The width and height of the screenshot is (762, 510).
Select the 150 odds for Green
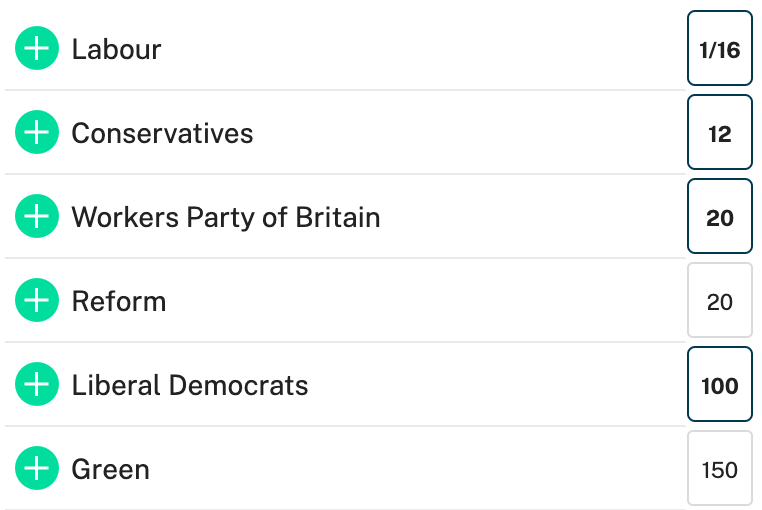pos(719,469)
